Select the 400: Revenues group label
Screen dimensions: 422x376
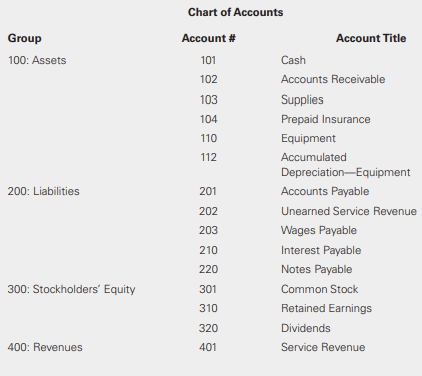coord(45,347)
